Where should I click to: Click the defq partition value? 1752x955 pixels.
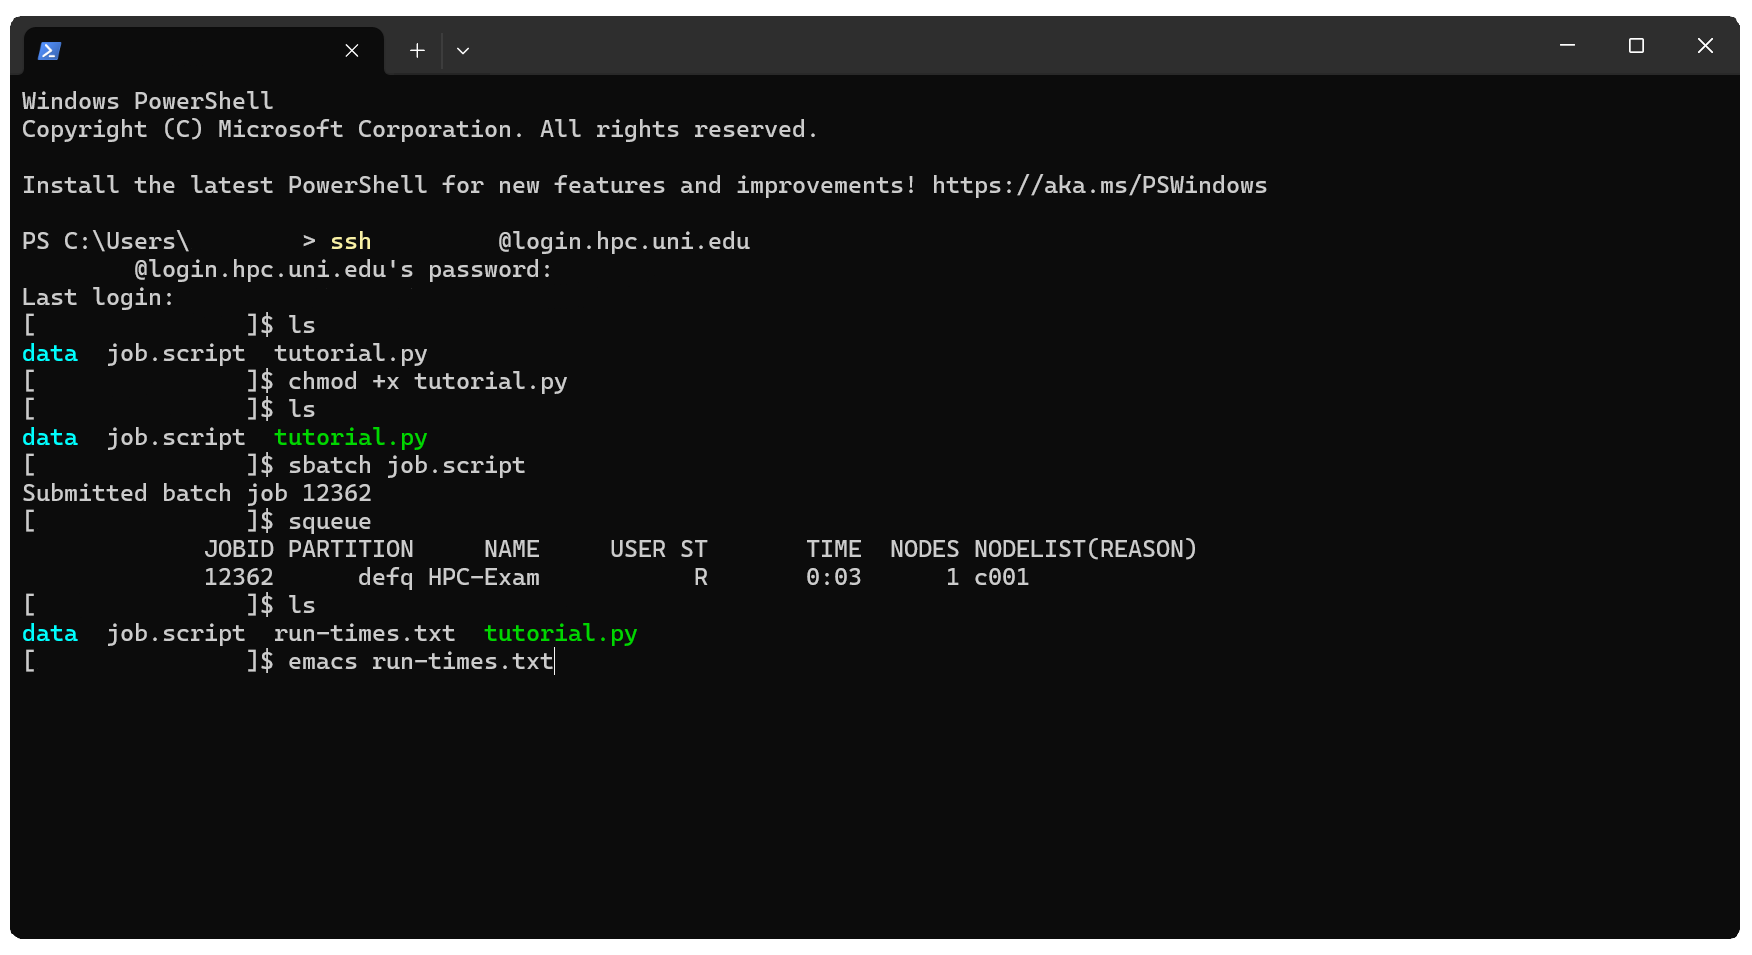click(385, 578)
